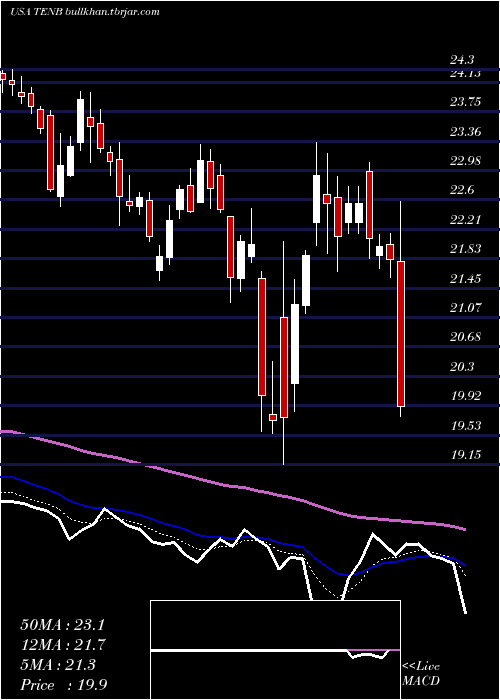Click the '<<Live MACD' label

tap(421, 673)
